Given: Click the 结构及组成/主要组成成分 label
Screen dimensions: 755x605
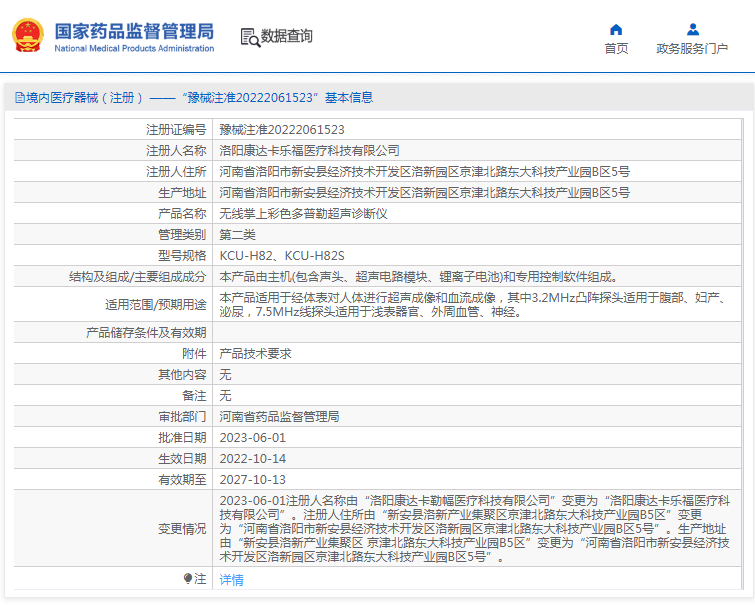Looking at the screenshot, I should click(138, 276).
